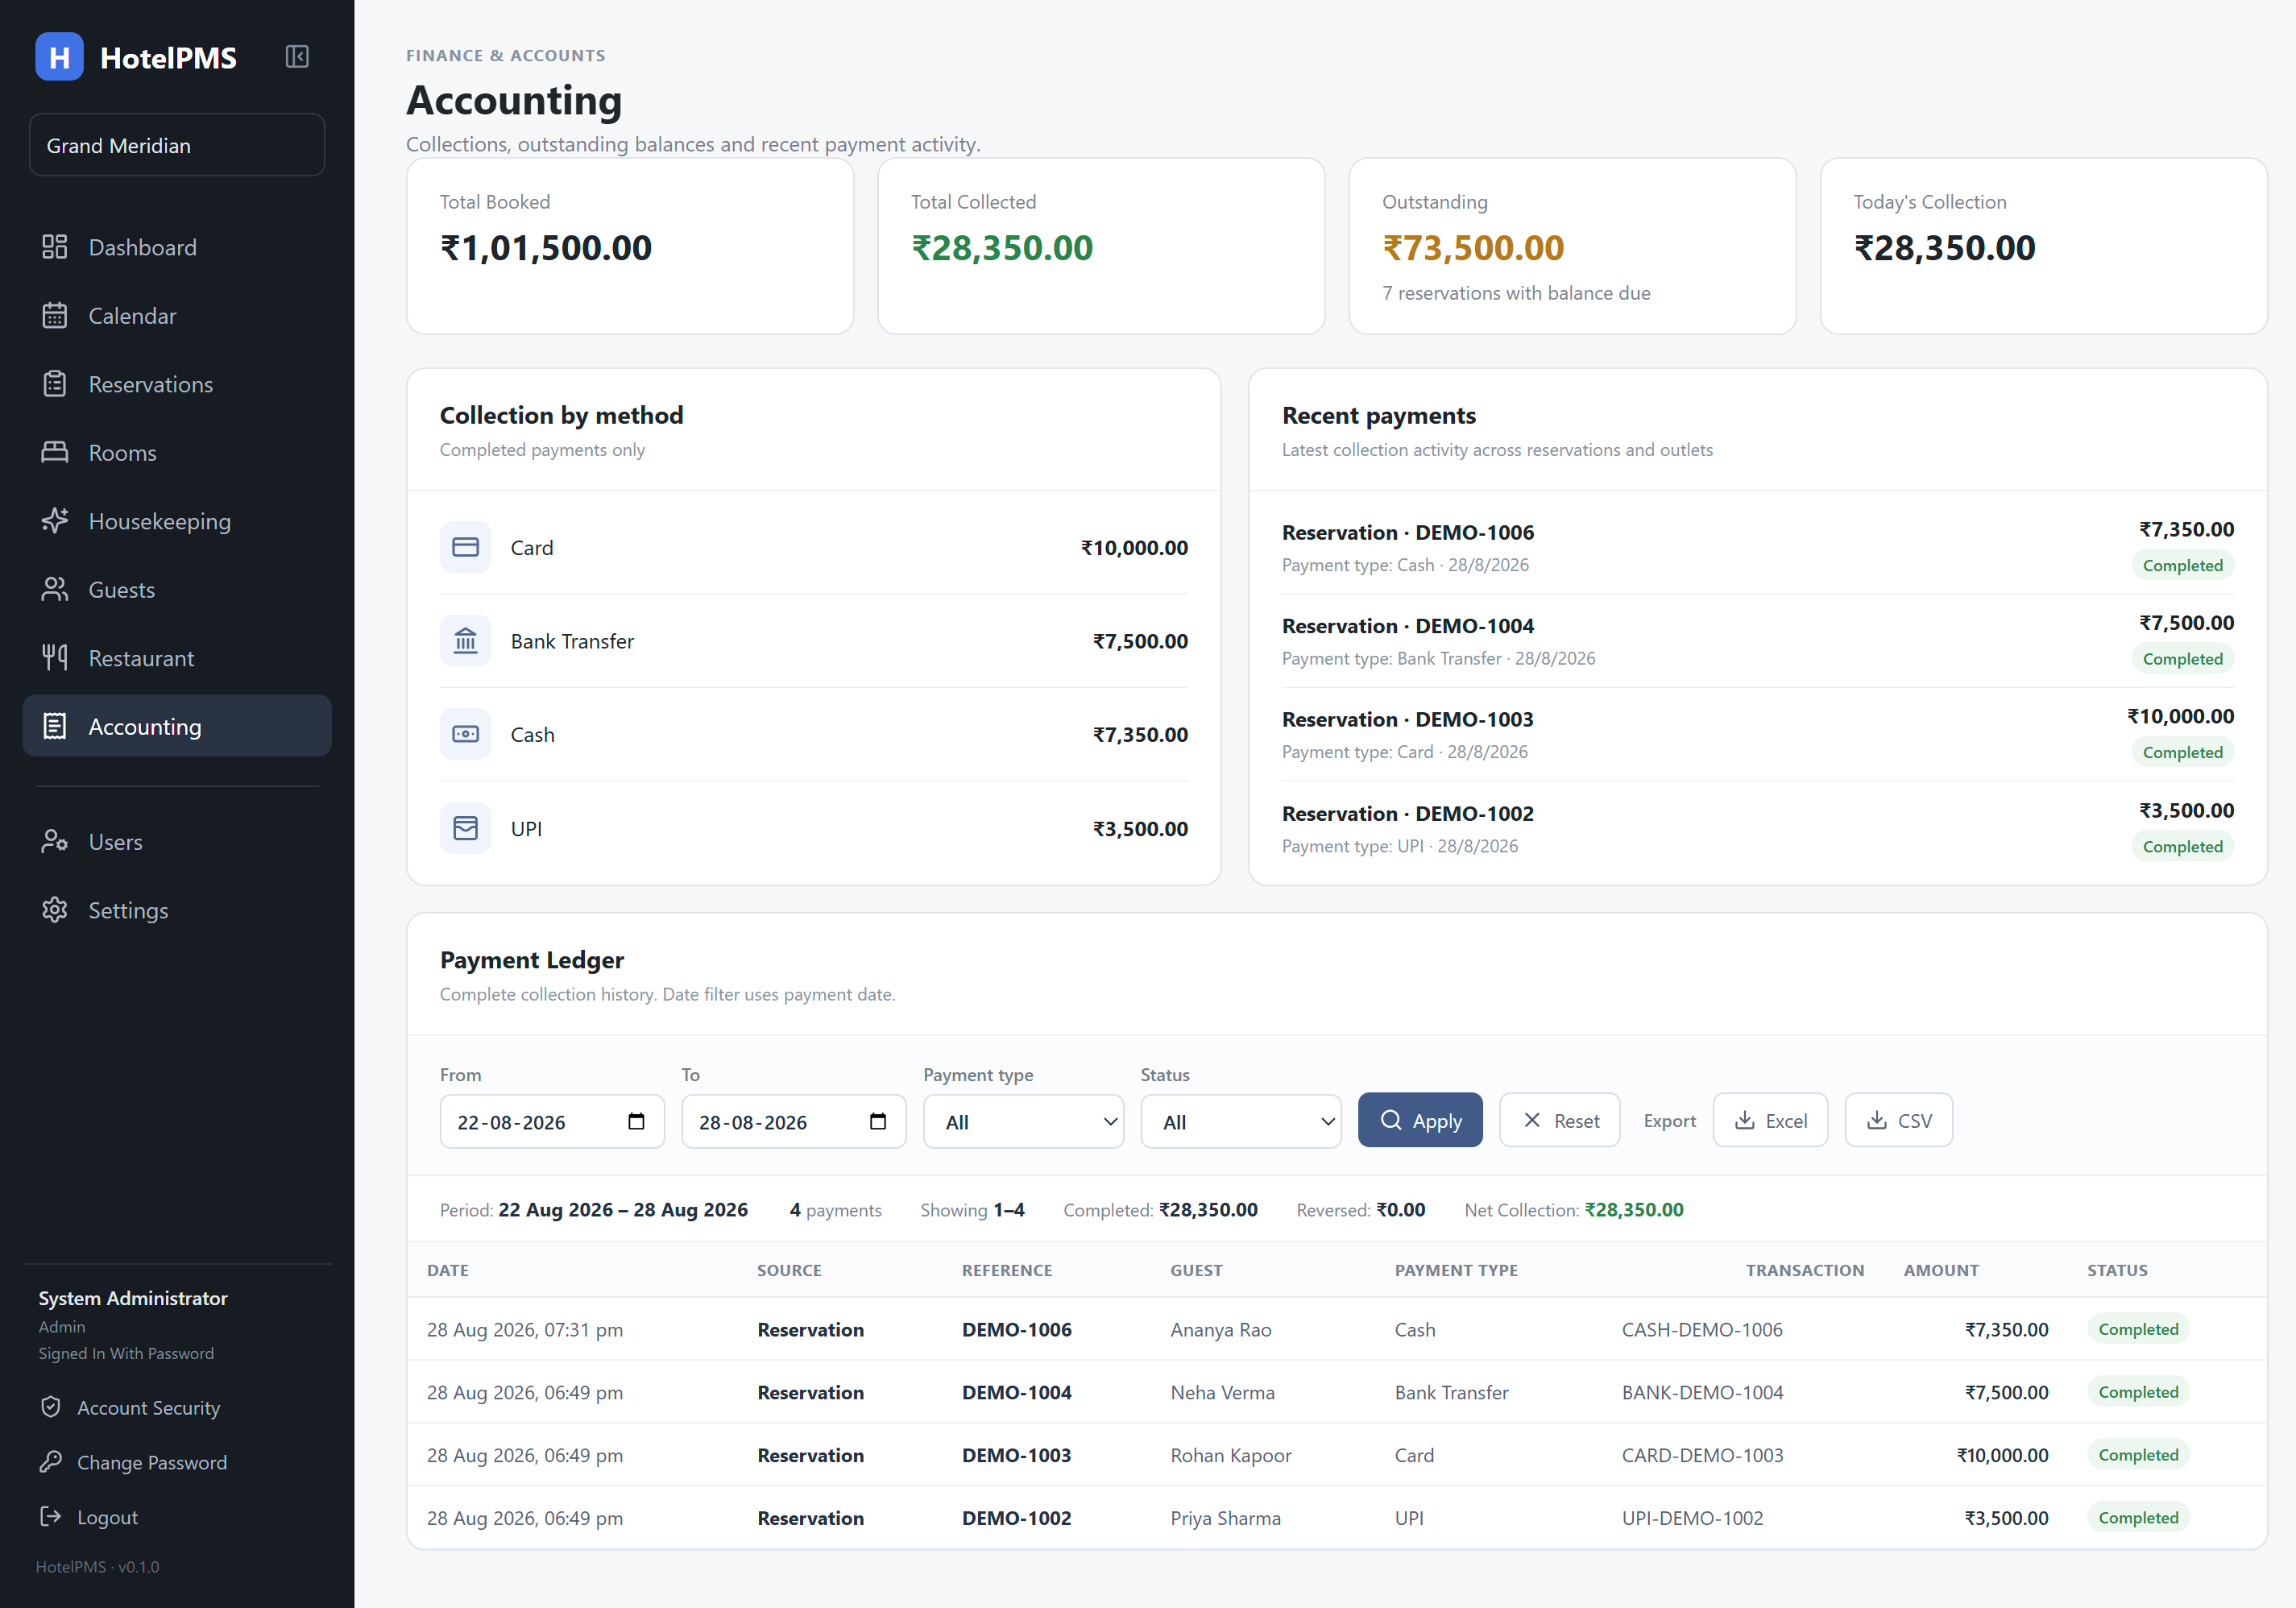Click the From date input field
Image resolution: width=2296 pixels, height=1608 pixels.
point(552,1122)
